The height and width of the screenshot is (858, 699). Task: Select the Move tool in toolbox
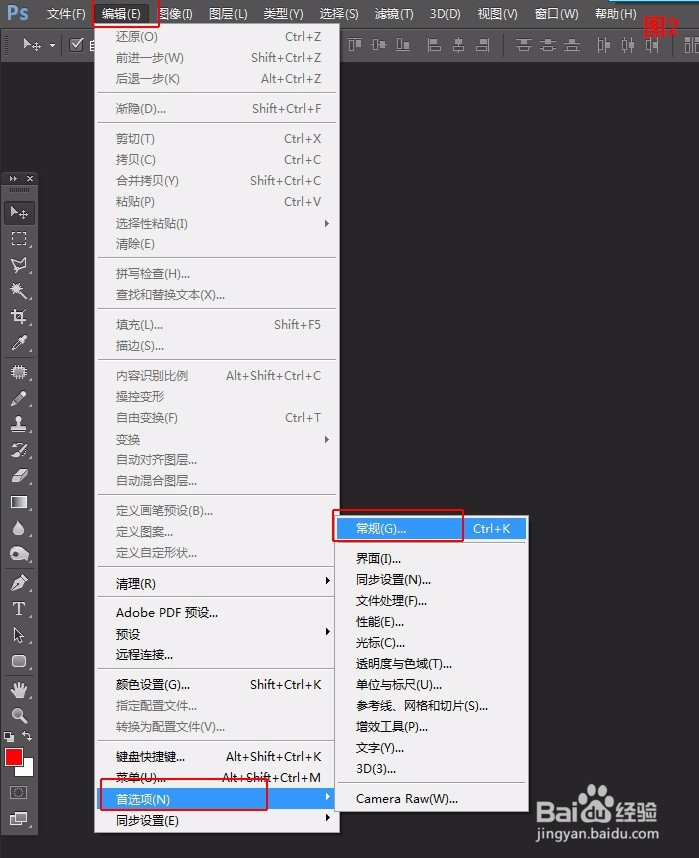pyautogui.click(x=19, y=212)
